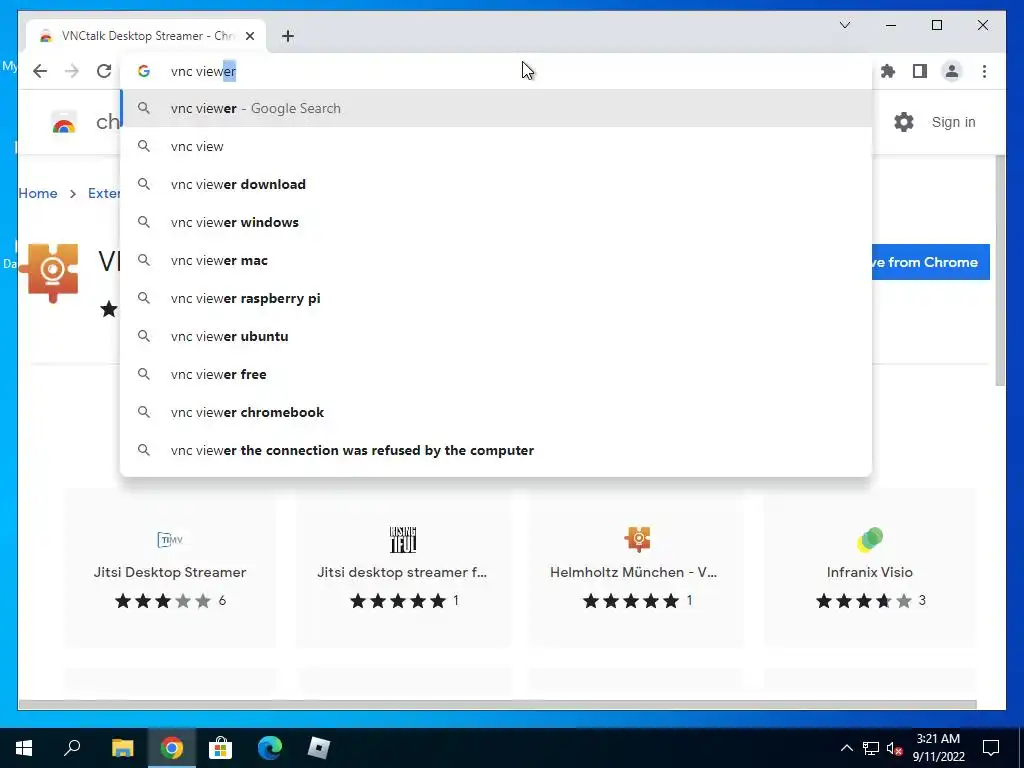The height and width of the screenshot is (768, 1024).
Task: Select 'vnc viewer download' suggestion
Action: pos(496,184)
